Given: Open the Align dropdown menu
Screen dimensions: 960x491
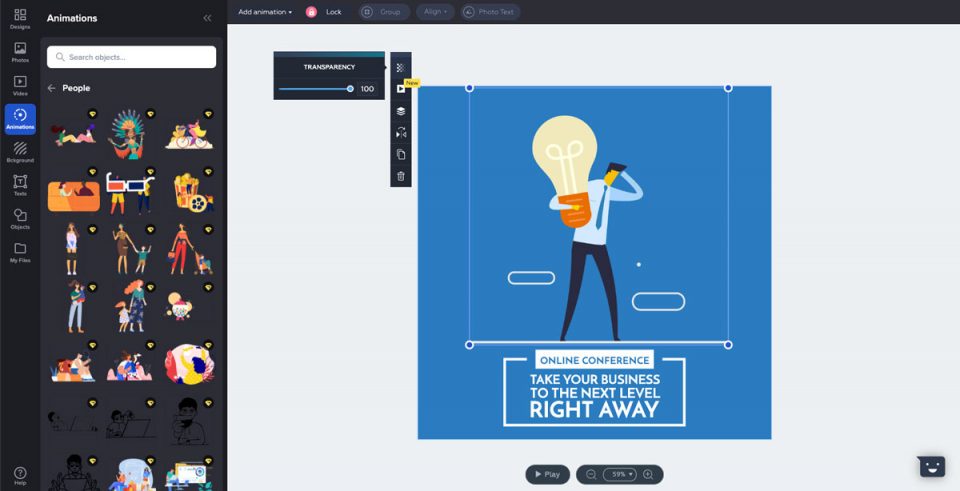Looking at the screenshot, I should (x=435, y=12).
